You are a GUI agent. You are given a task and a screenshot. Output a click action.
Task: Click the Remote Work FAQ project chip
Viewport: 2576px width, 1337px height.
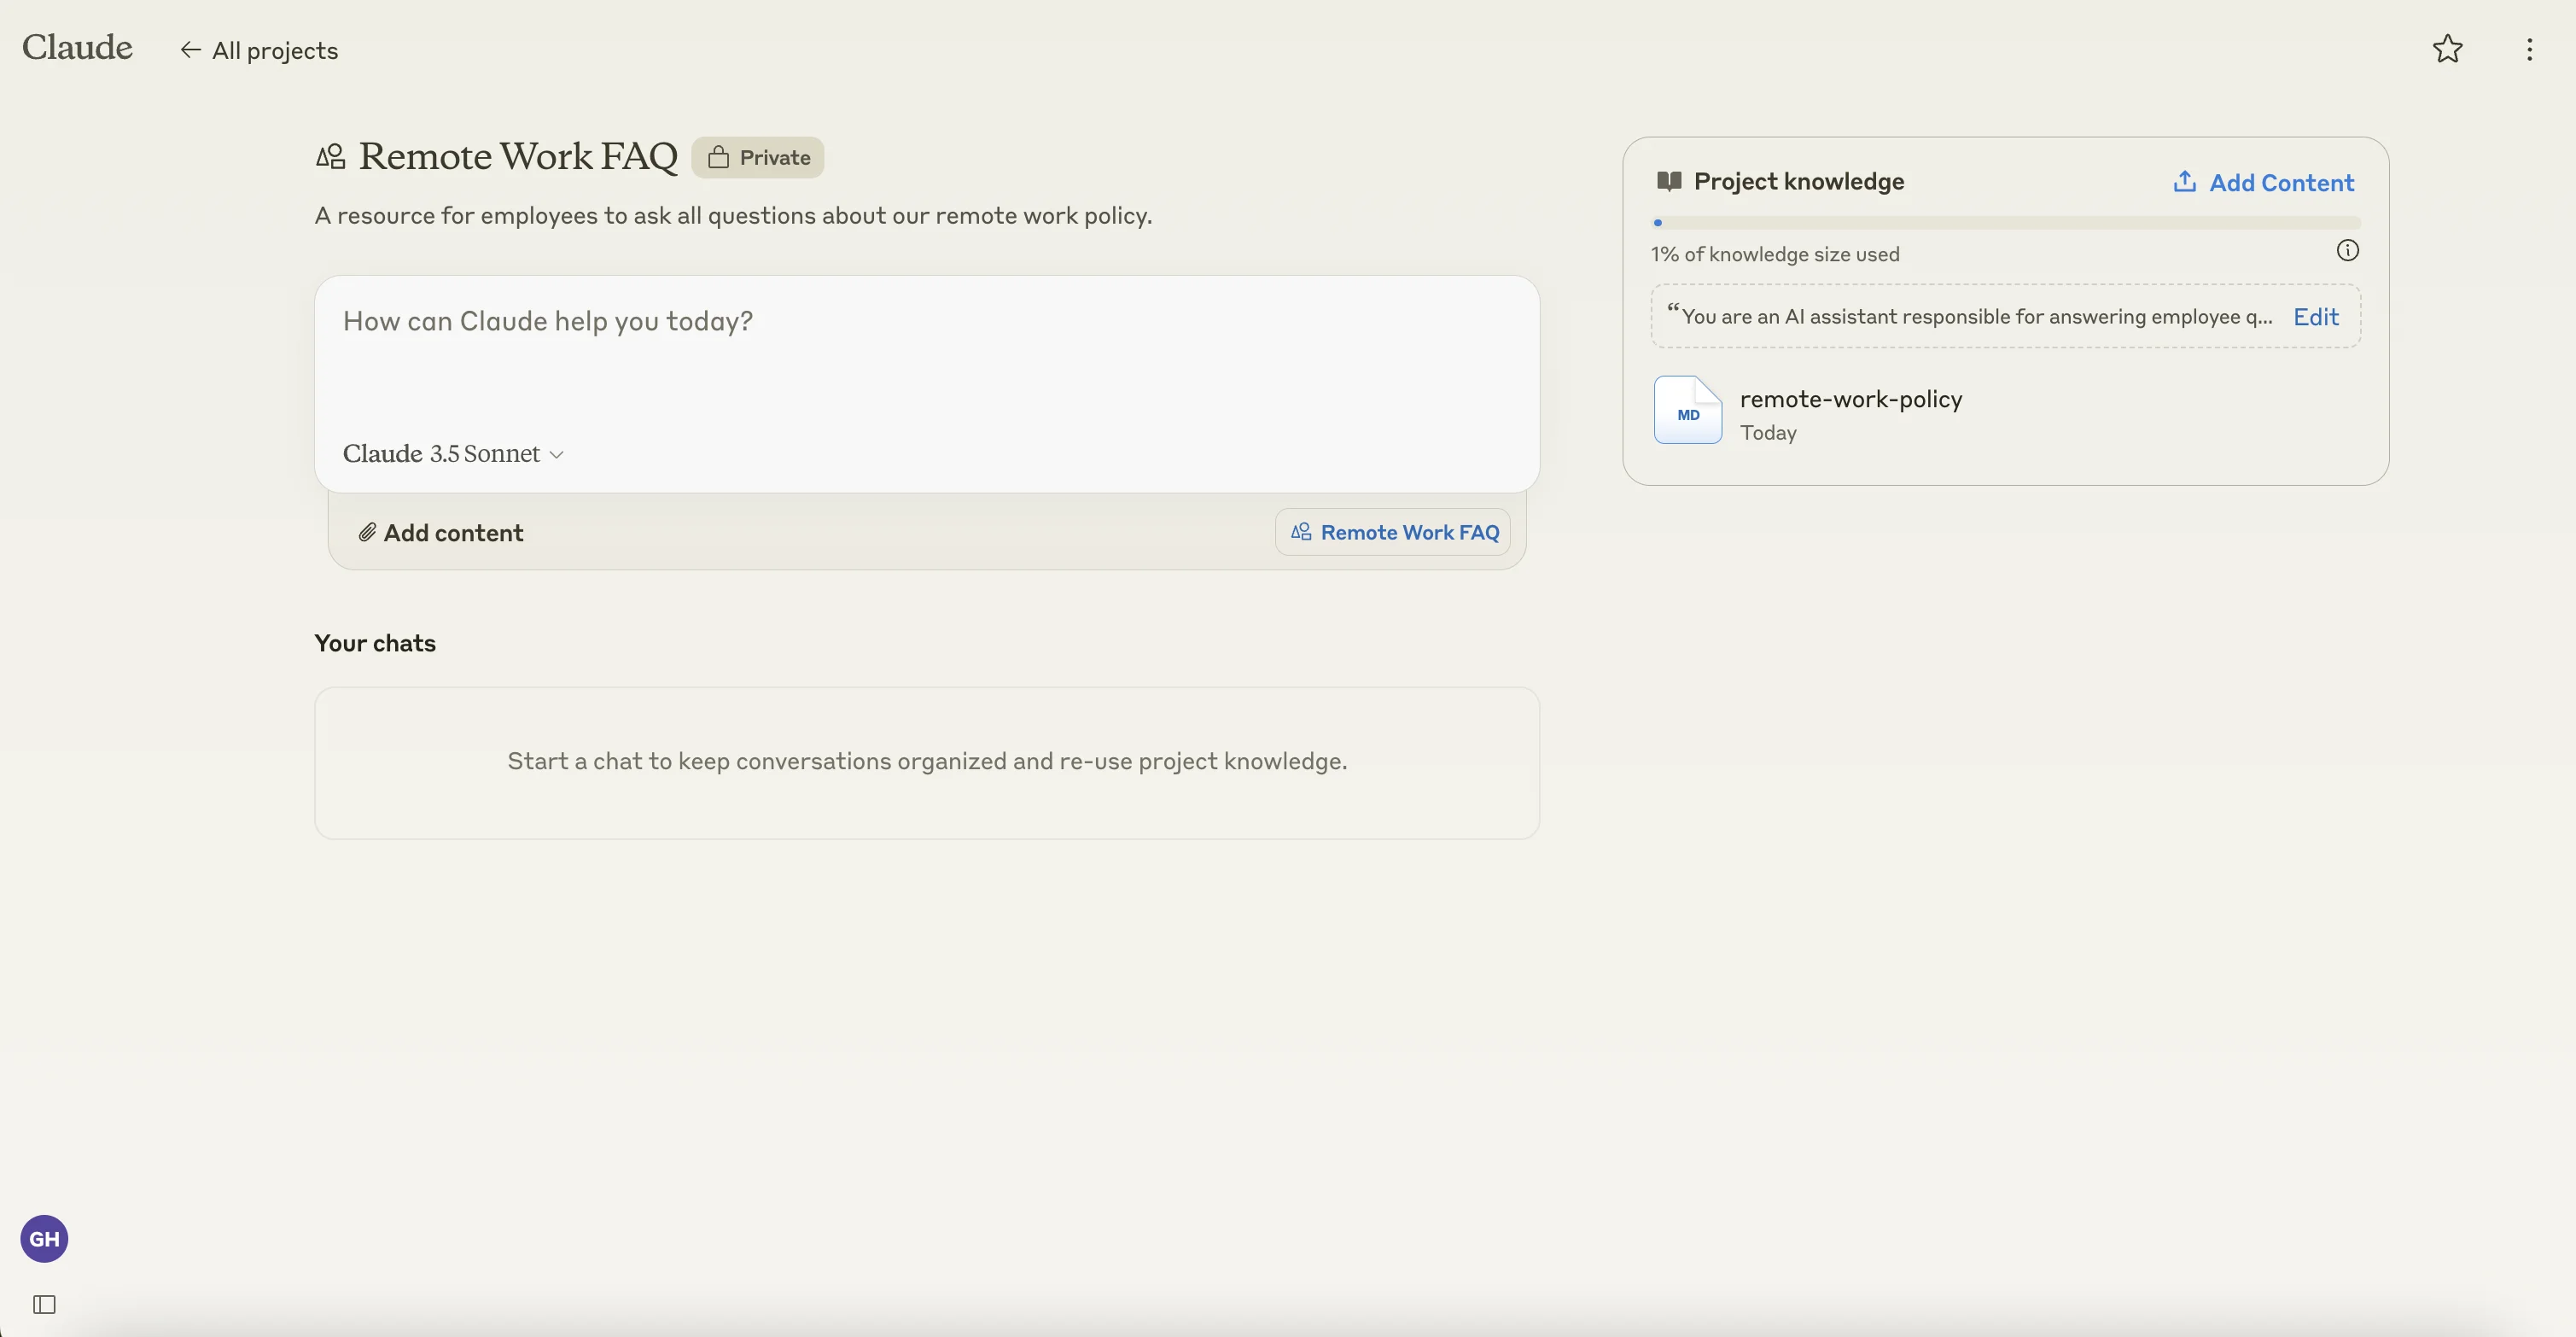pyautogui.click(x=1392, y=533)
